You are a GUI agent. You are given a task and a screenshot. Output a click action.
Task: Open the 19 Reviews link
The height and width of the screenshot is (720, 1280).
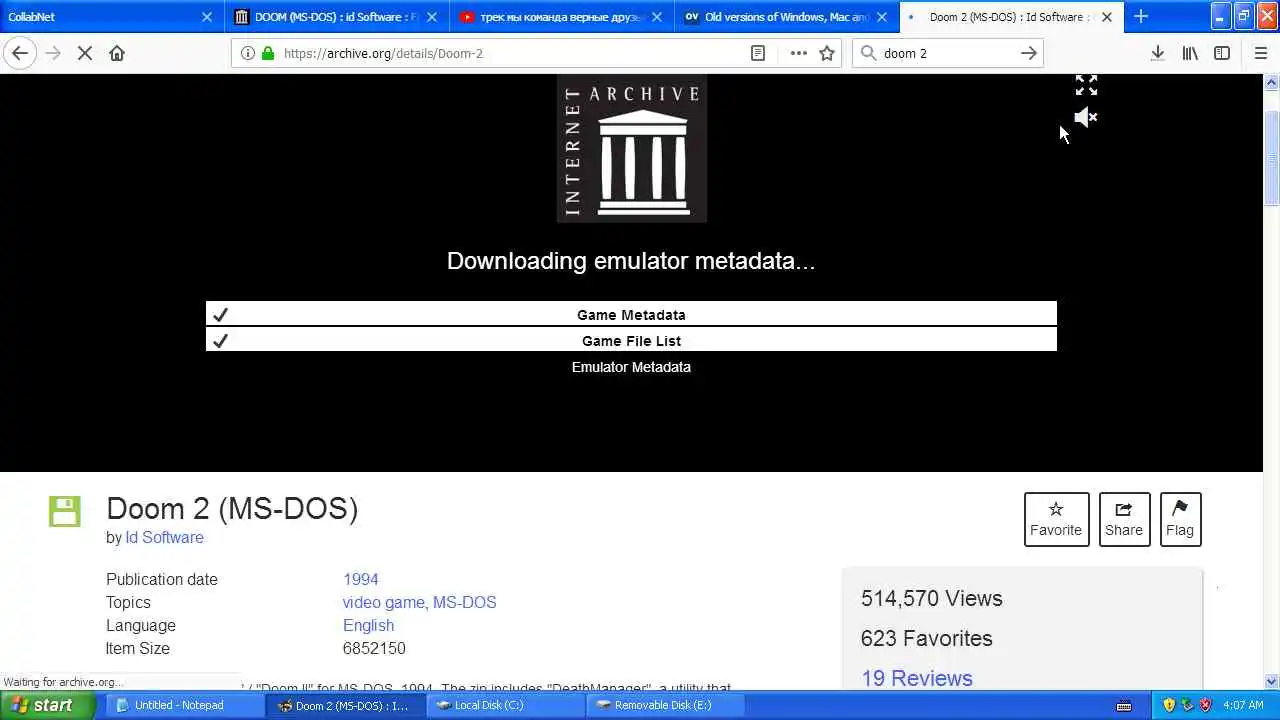point(917,678)
